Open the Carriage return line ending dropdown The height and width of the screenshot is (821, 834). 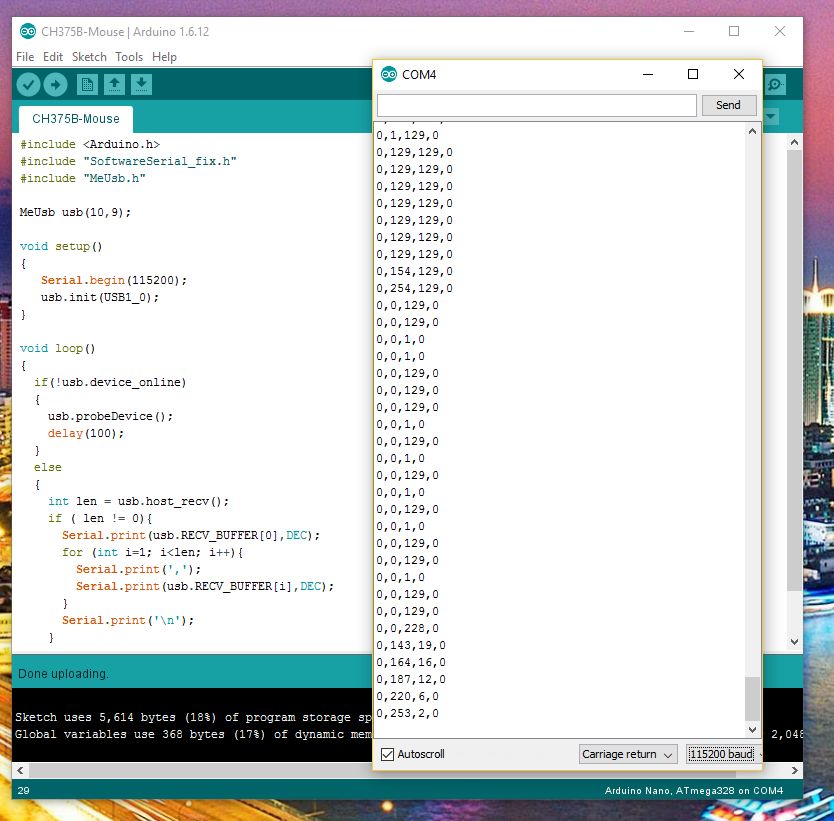pyautogui.click(x=628, y=754)
